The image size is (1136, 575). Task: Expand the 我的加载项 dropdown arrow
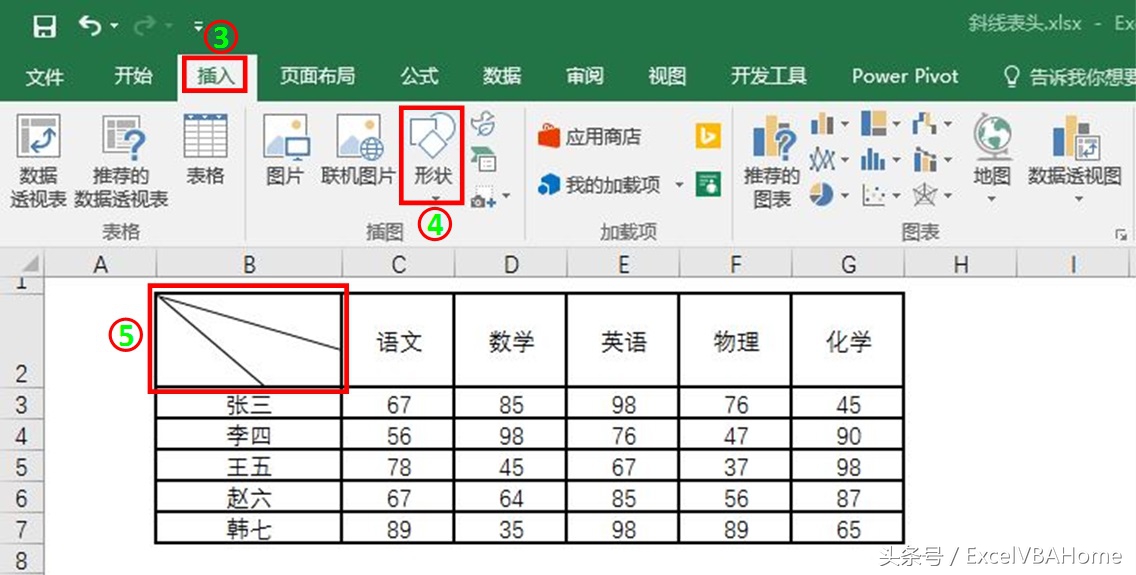tap(679, 185)
